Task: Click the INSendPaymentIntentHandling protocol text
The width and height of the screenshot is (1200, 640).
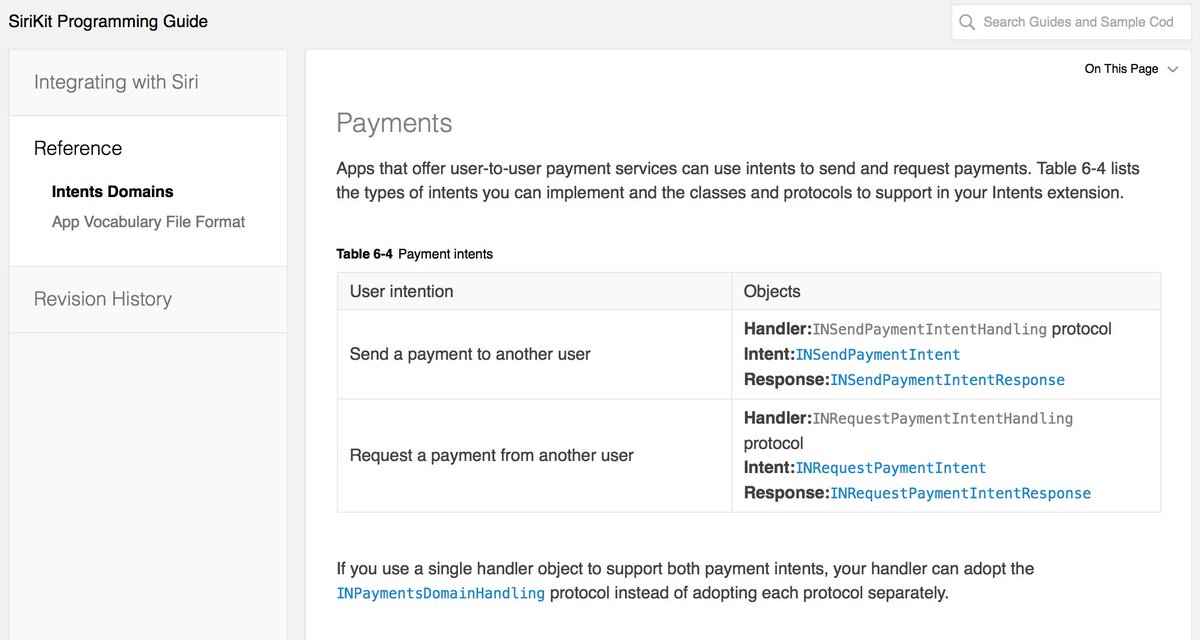Action: click(x=962, y=329)
